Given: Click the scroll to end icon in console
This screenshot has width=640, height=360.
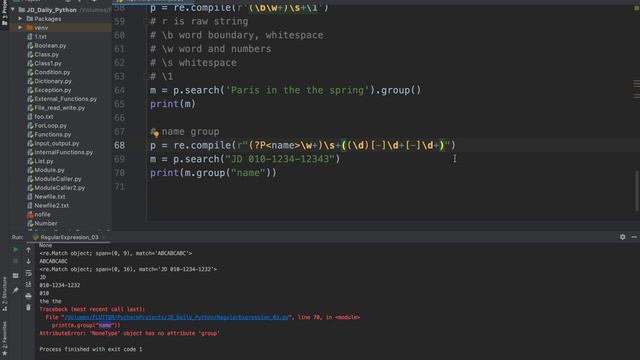Looking at the screenshot, I should point(29,284).
